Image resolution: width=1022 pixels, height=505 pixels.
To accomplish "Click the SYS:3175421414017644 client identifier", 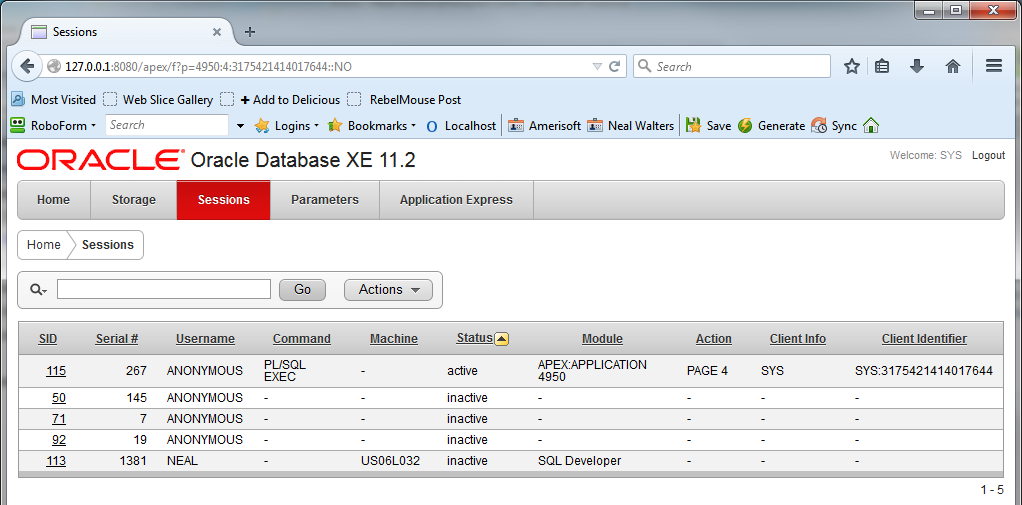I will click(x=924, y=371).
